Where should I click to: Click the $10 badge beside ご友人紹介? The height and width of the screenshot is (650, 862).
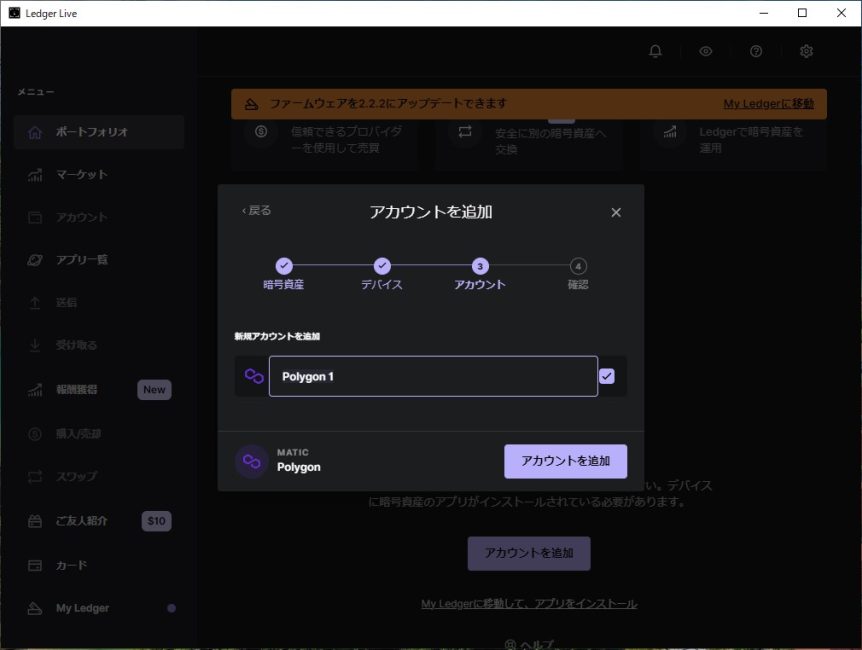point(156,521)
